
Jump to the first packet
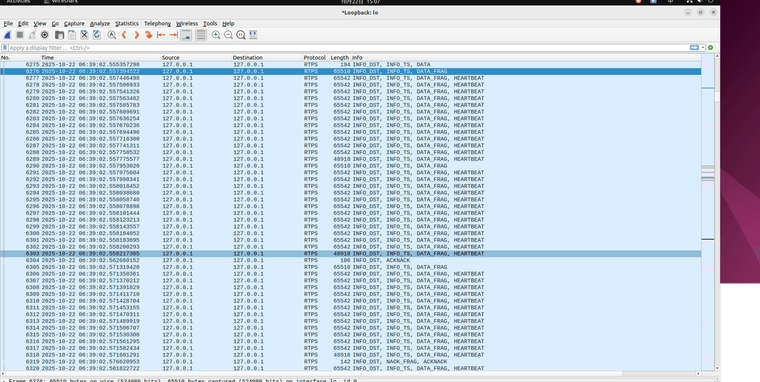(x=161, y=35)
